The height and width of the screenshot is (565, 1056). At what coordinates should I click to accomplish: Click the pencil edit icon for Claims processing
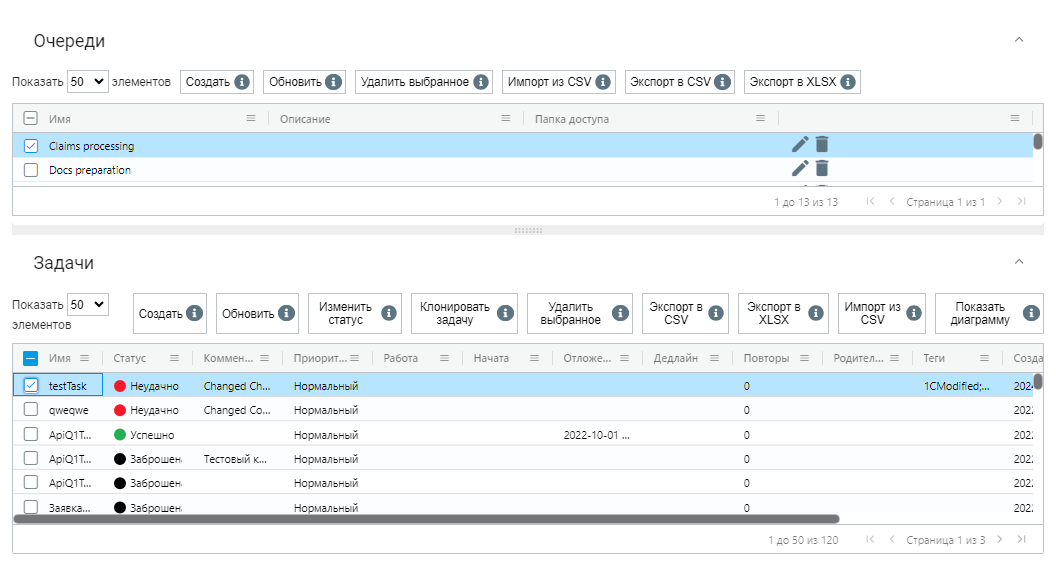(799, 144)
